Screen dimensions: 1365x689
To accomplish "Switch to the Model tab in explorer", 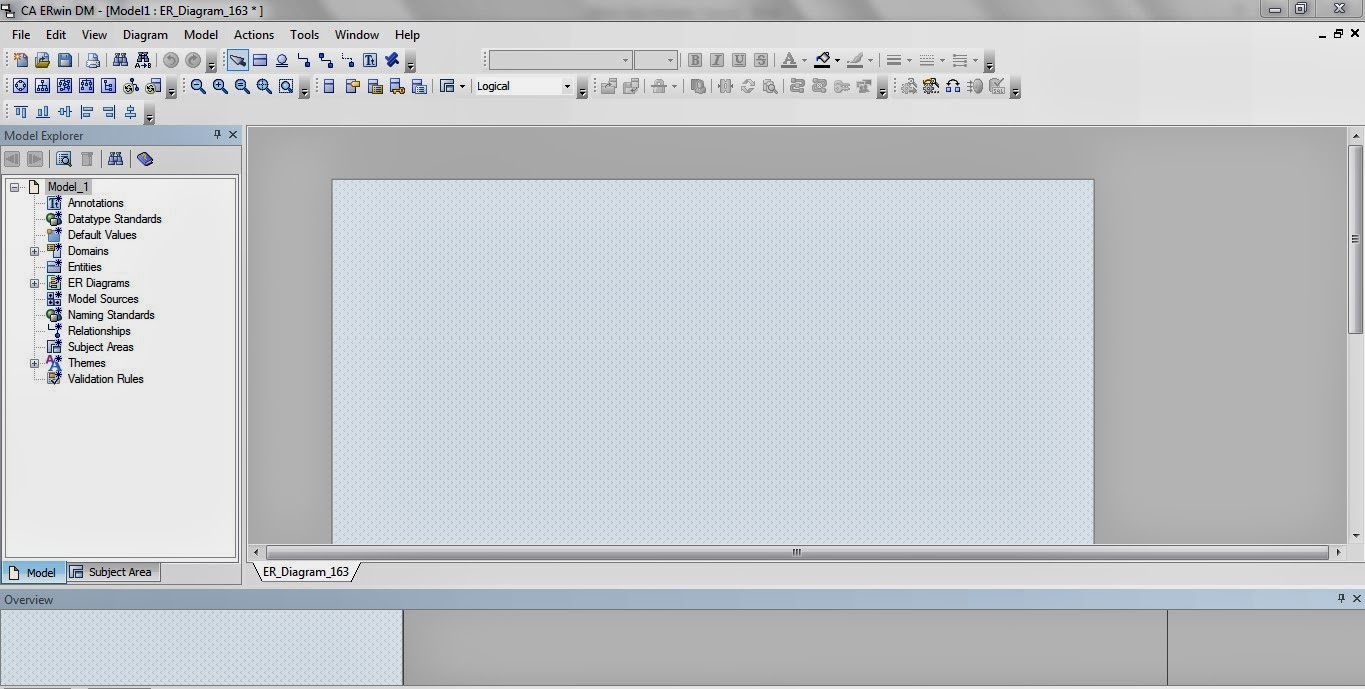I will pos(34,573).
